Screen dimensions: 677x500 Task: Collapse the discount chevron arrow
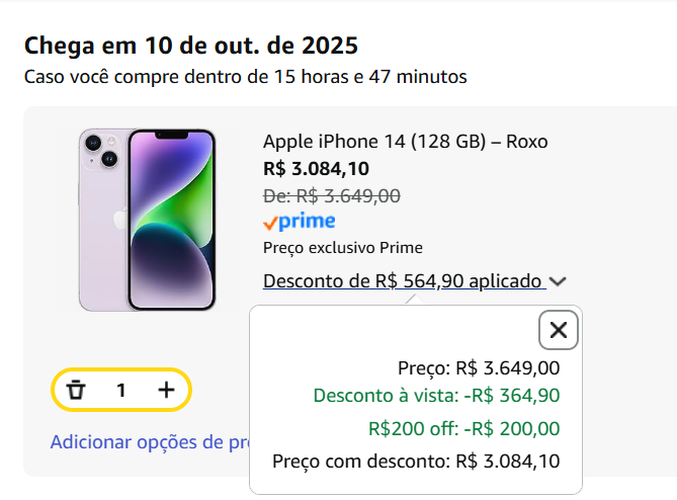[558, 282]
